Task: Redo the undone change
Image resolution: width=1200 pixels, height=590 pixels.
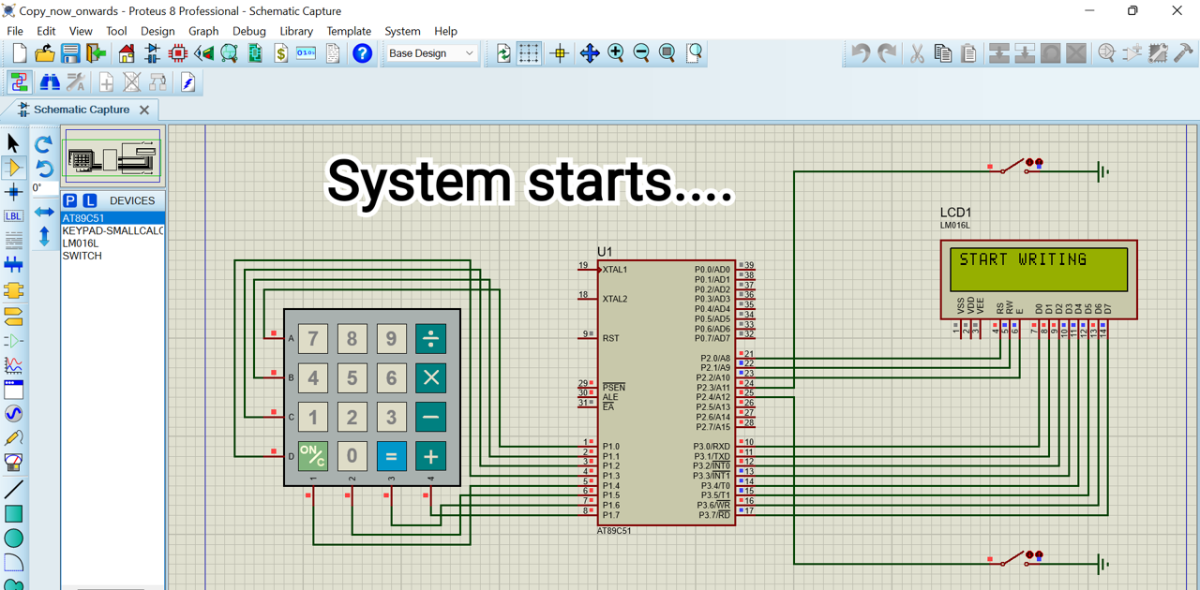Action: point(886,53)
